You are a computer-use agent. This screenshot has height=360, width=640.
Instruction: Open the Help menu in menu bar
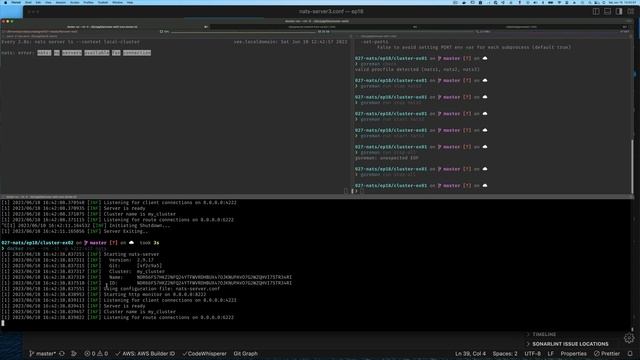click(130, 2)
